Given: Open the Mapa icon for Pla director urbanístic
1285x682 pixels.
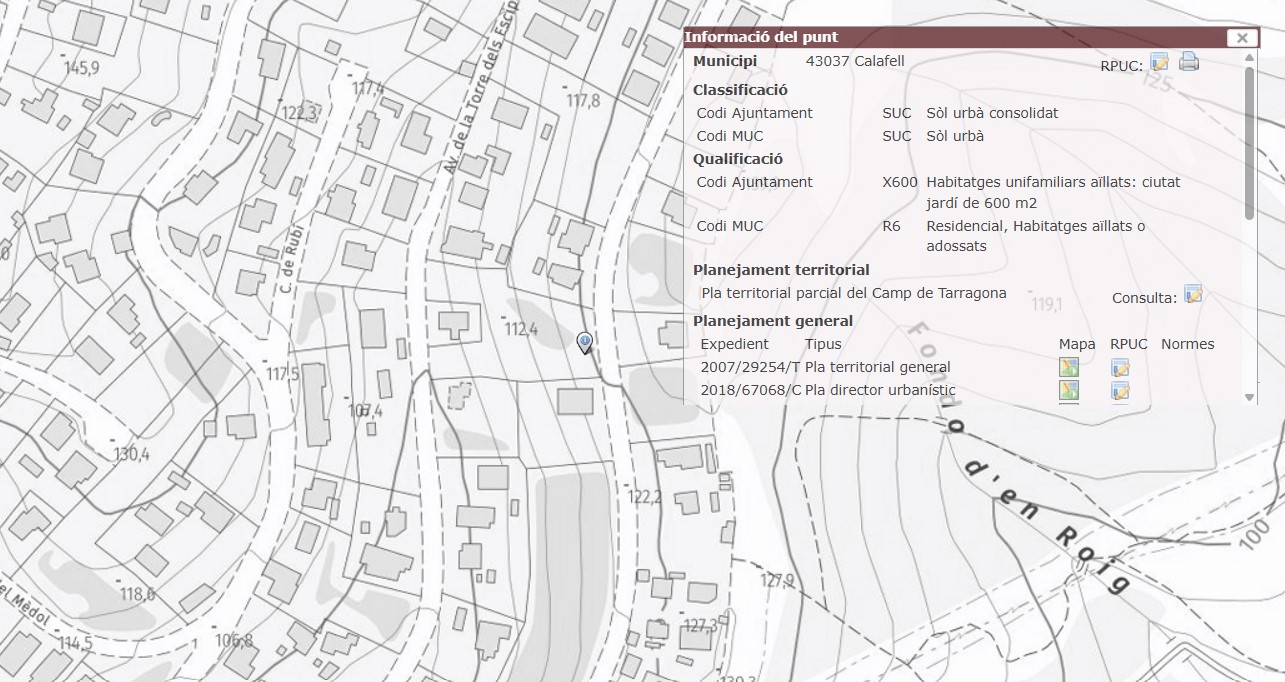Looking at the screenshot, I should [1069, 390].
